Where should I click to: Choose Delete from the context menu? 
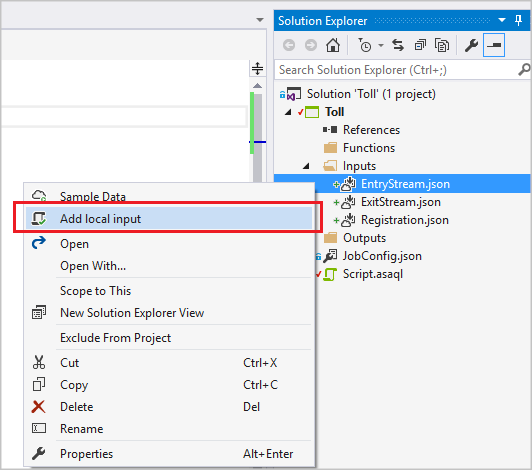pos(169,407)
